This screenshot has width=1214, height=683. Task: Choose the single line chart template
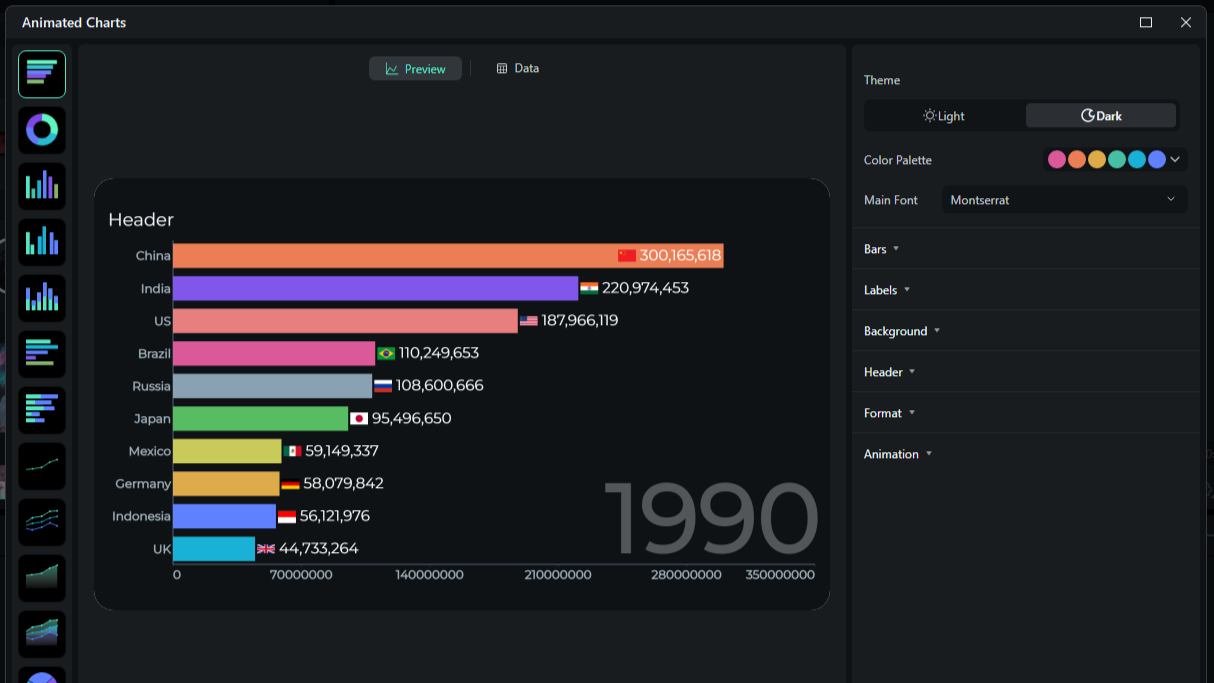tap(42, 466)
